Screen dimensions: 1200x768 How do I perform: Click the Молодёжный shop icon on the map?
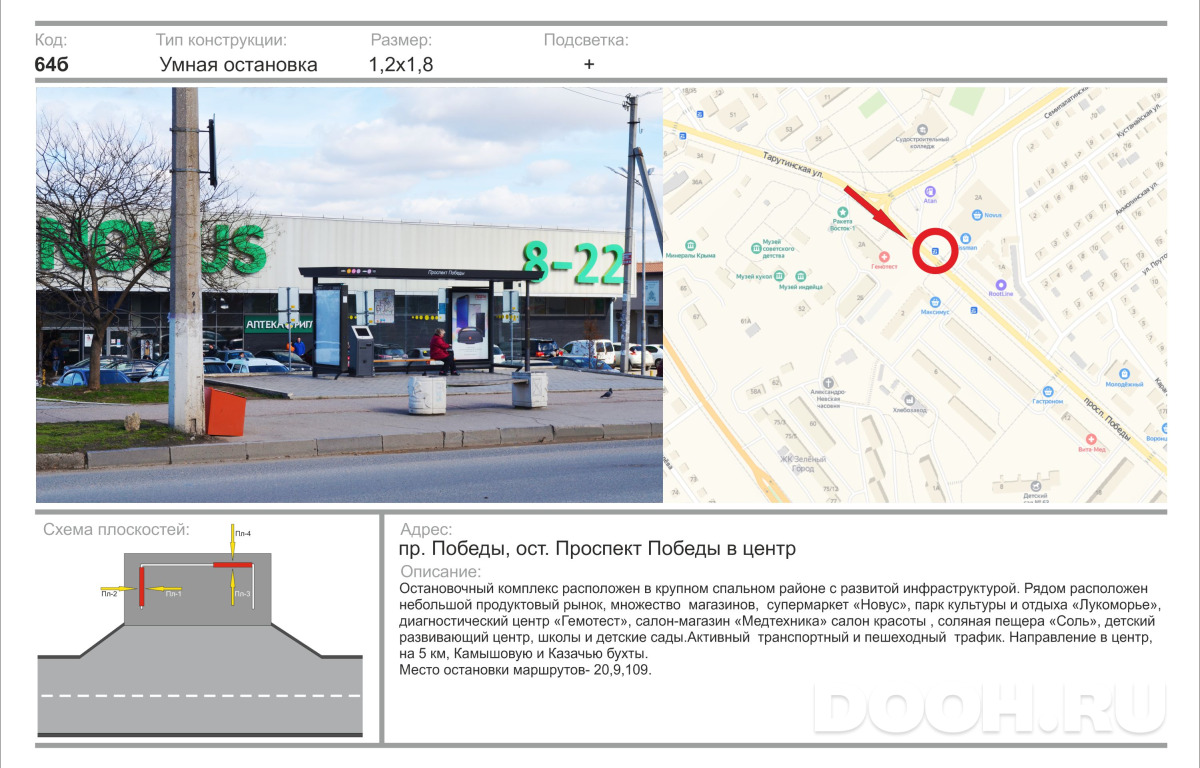pyautogui.click(x=1124, y=373)
